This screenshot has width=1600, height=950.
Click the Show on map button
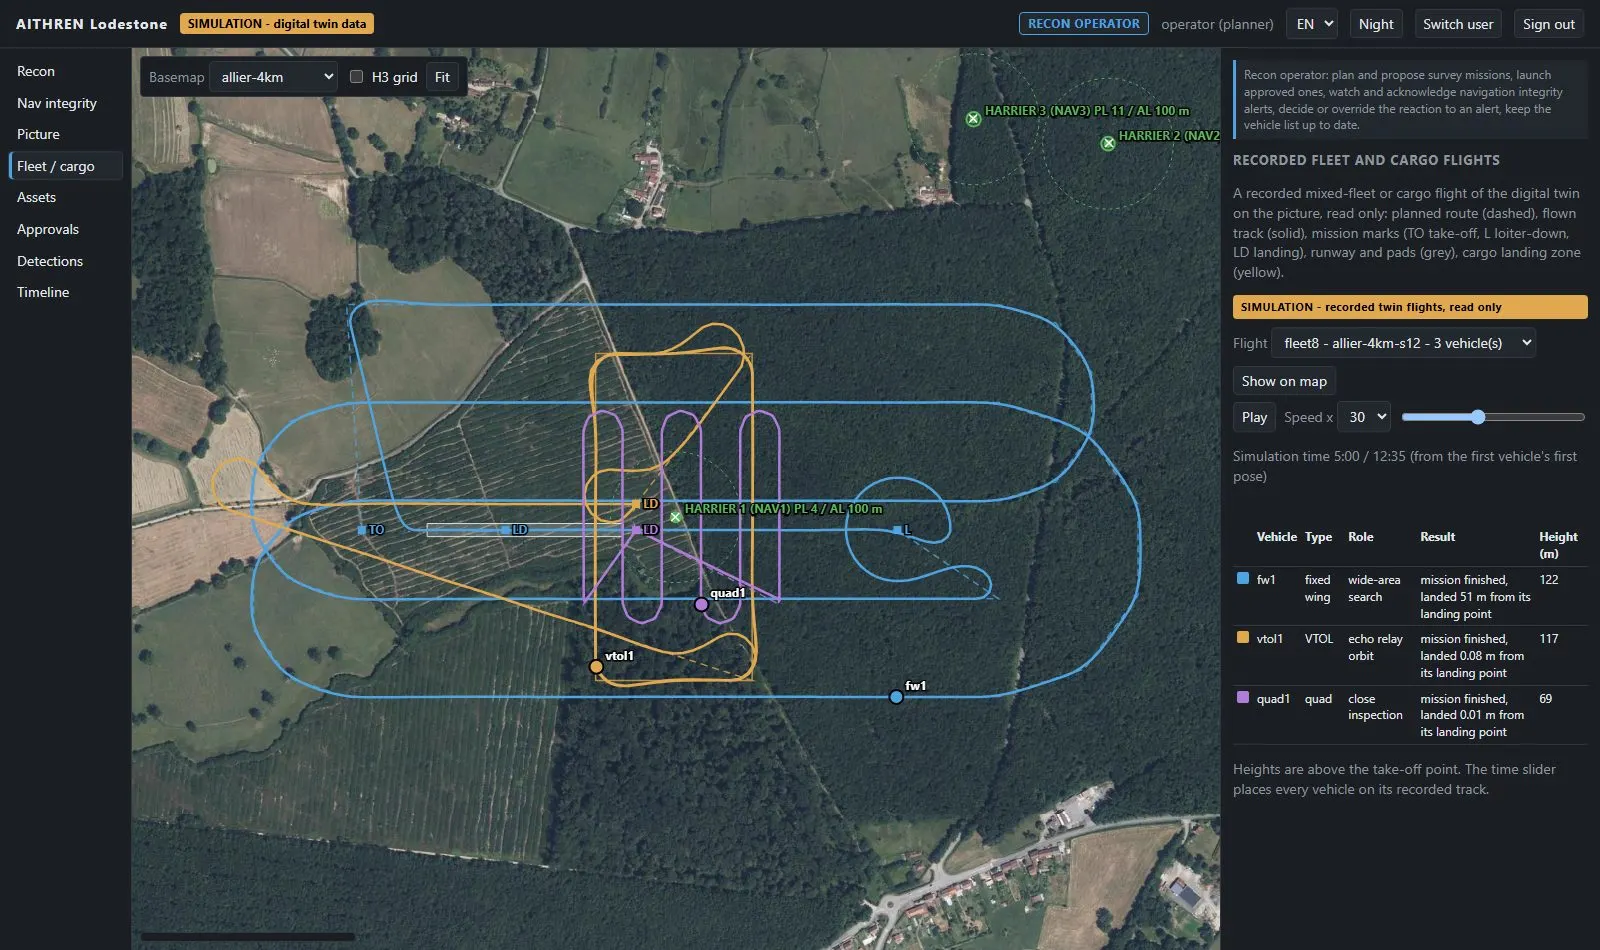pos(1284,381)
